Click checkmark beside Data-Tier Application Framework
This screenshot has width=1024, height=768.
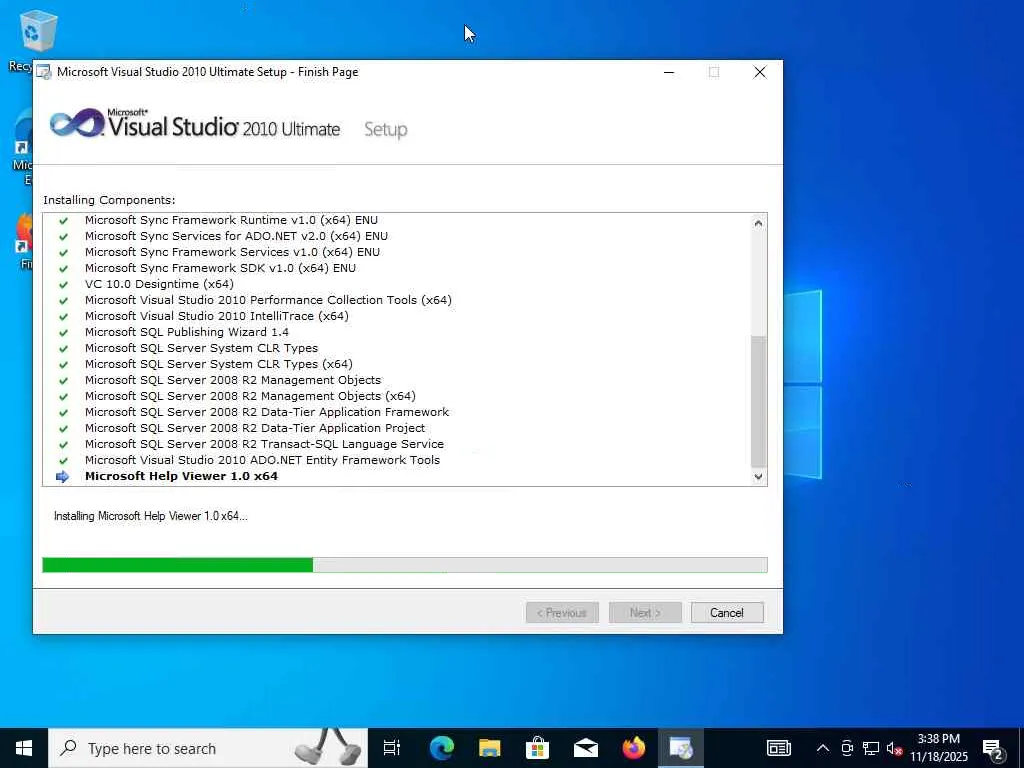coord(63,413)
